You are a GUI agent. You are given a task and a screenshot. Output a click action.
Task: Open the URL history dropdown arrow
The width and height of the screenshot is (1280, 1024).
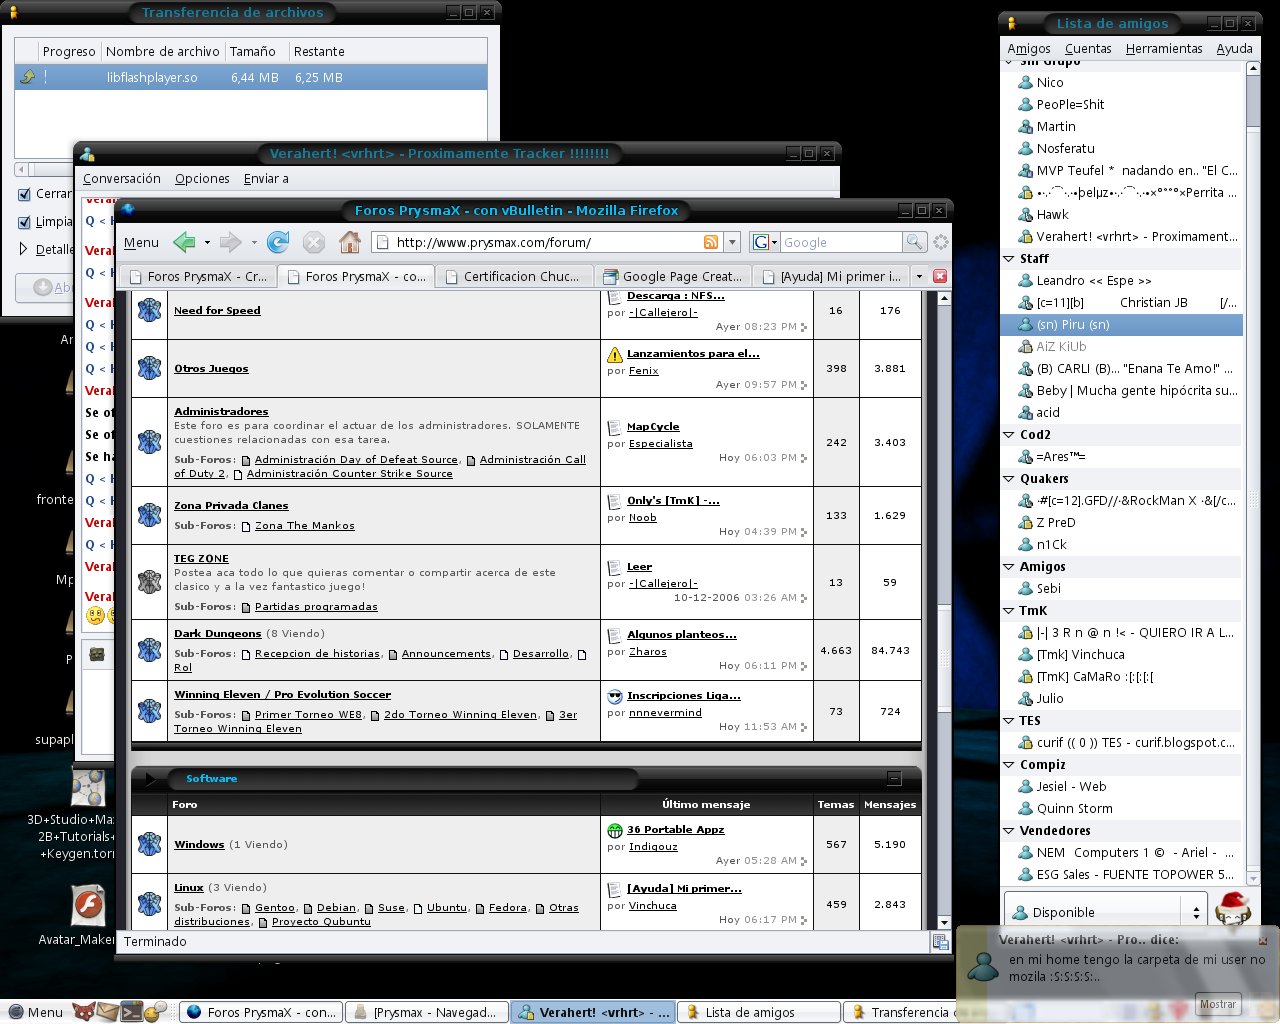point(732,242)
